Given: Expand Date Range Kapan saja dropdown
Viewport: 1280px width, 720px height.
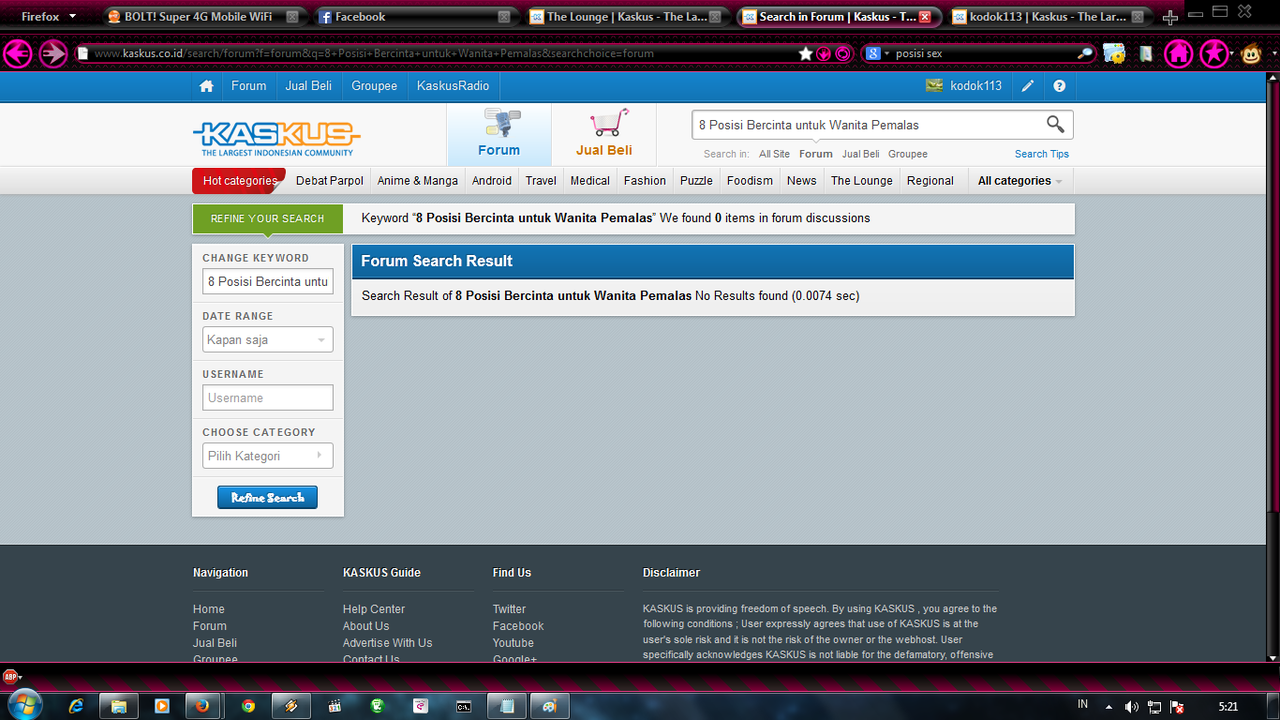Looking at the screenshot, I should [267, 340].
